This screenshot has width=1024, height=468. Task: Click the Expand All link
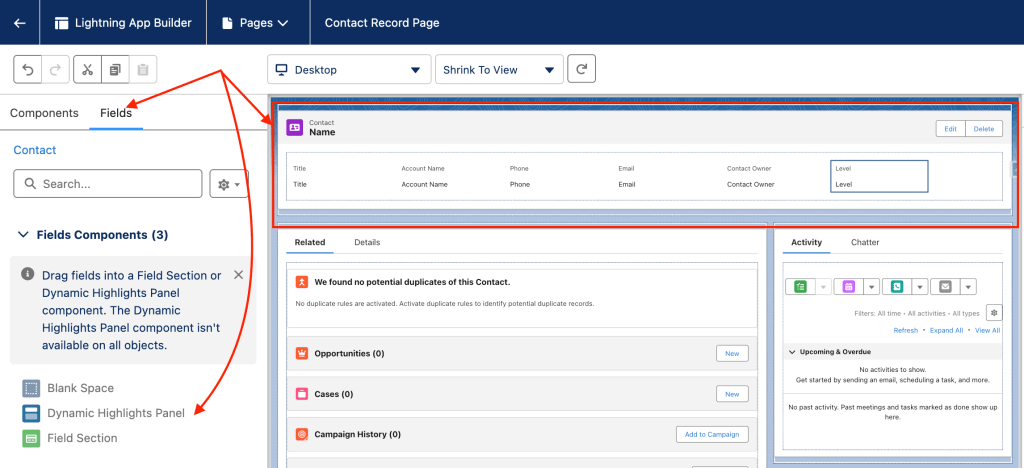point(946,330)
